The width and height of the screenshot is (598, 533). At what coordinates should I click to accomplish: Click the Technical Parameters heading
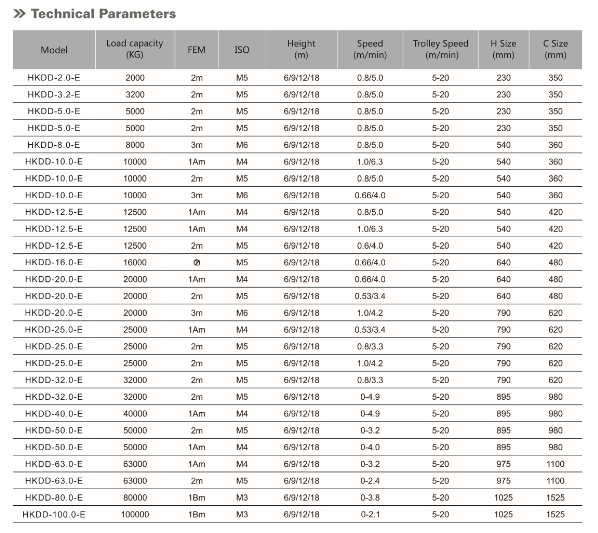point(103,14)
